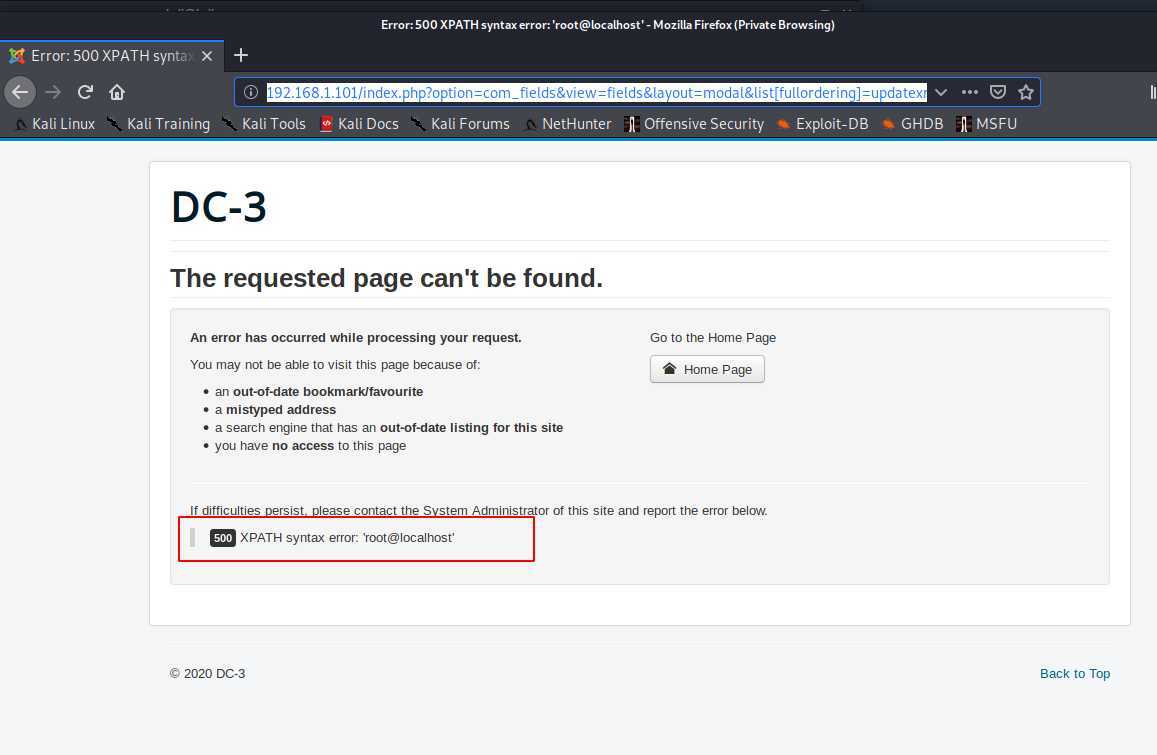Click the 'out-of-date bookmark/favourite' bullet
Viewport: 1157px width, 755px height.
click(319, 391)
